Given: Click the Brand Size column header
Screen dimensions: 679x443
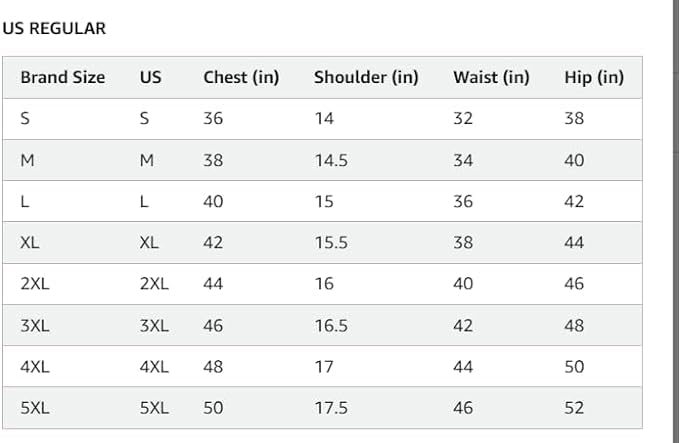Looking at the screenshot, I should [x=62, y=77].
